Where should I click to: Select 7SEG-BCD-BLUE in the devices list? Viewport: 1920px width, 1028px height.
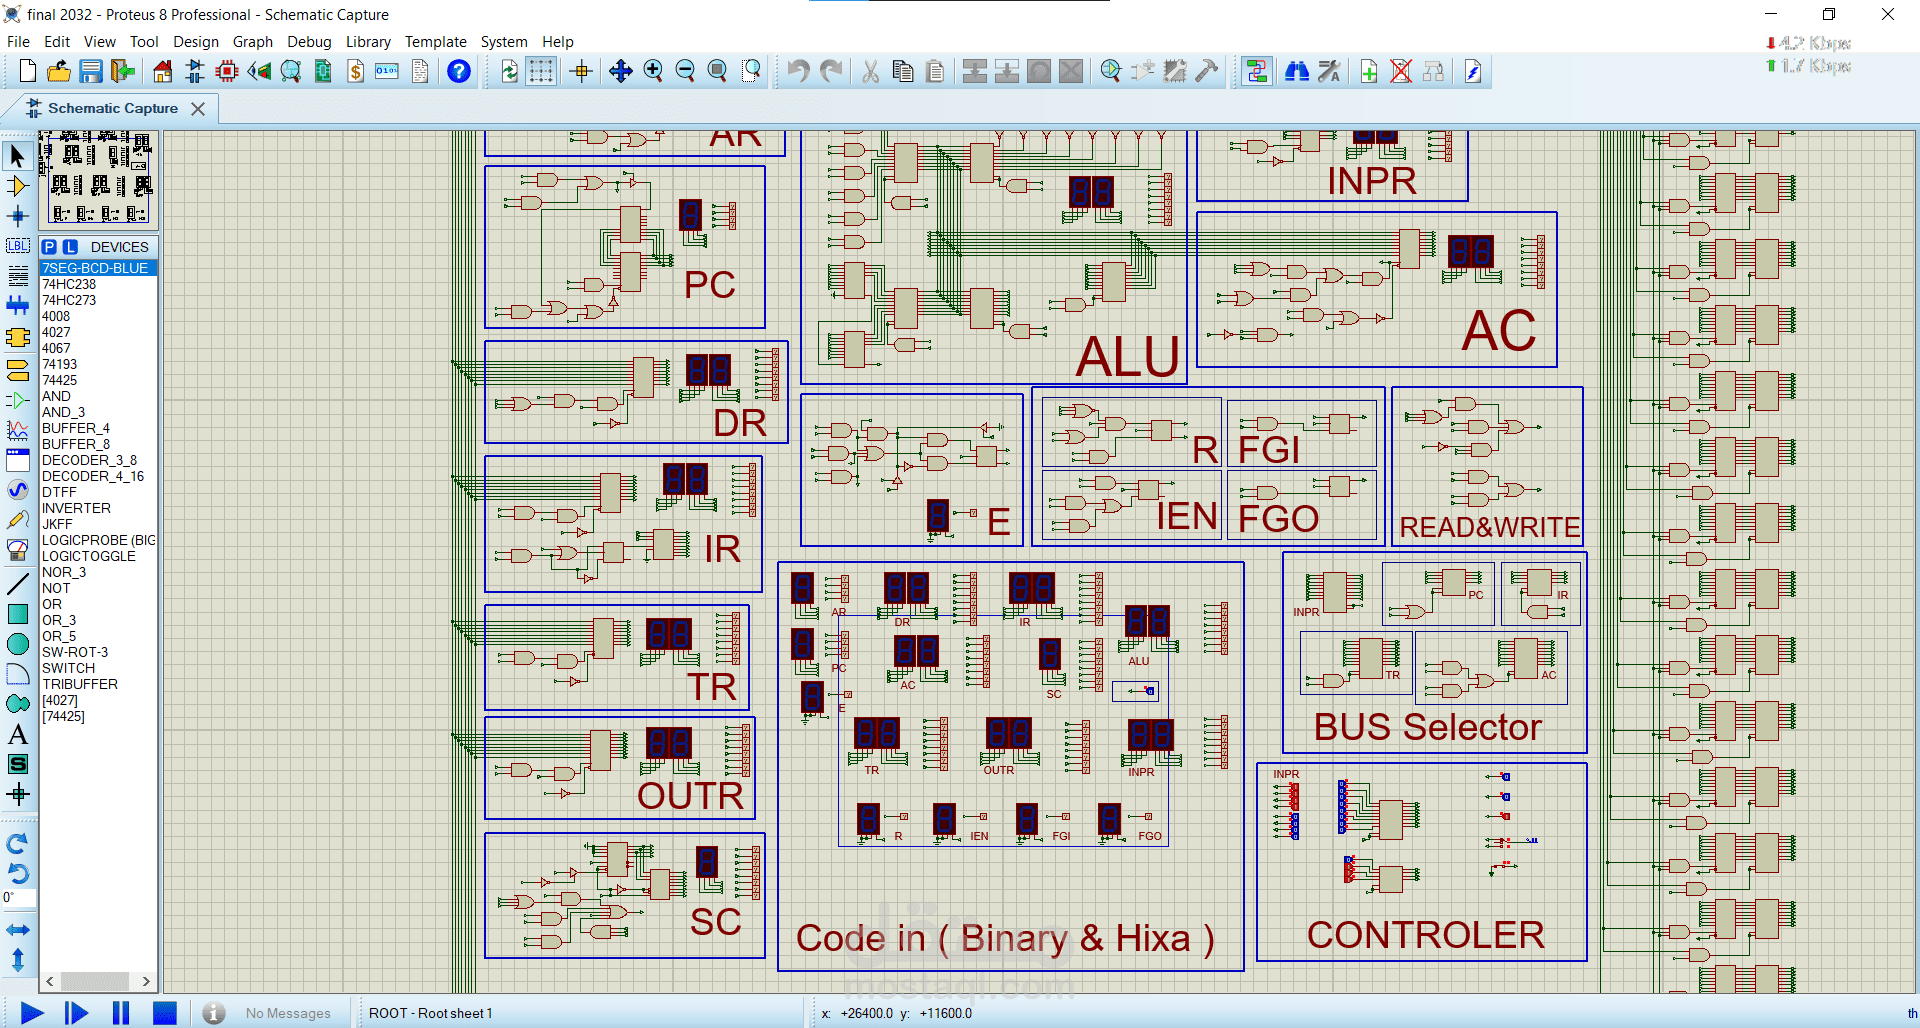98,268
